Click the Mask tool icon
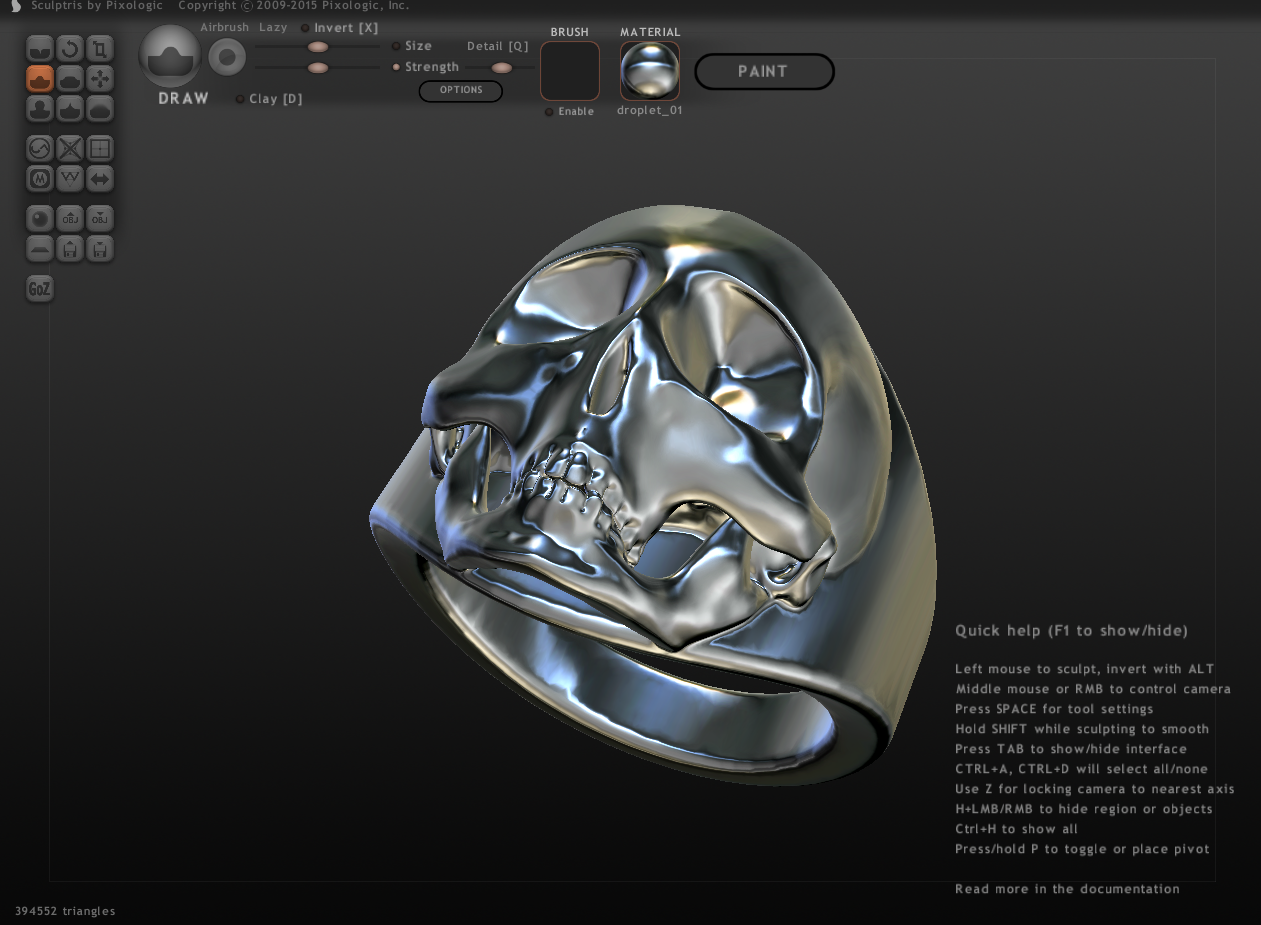Viewport: 1261px width, 925px height. [40, 179]
